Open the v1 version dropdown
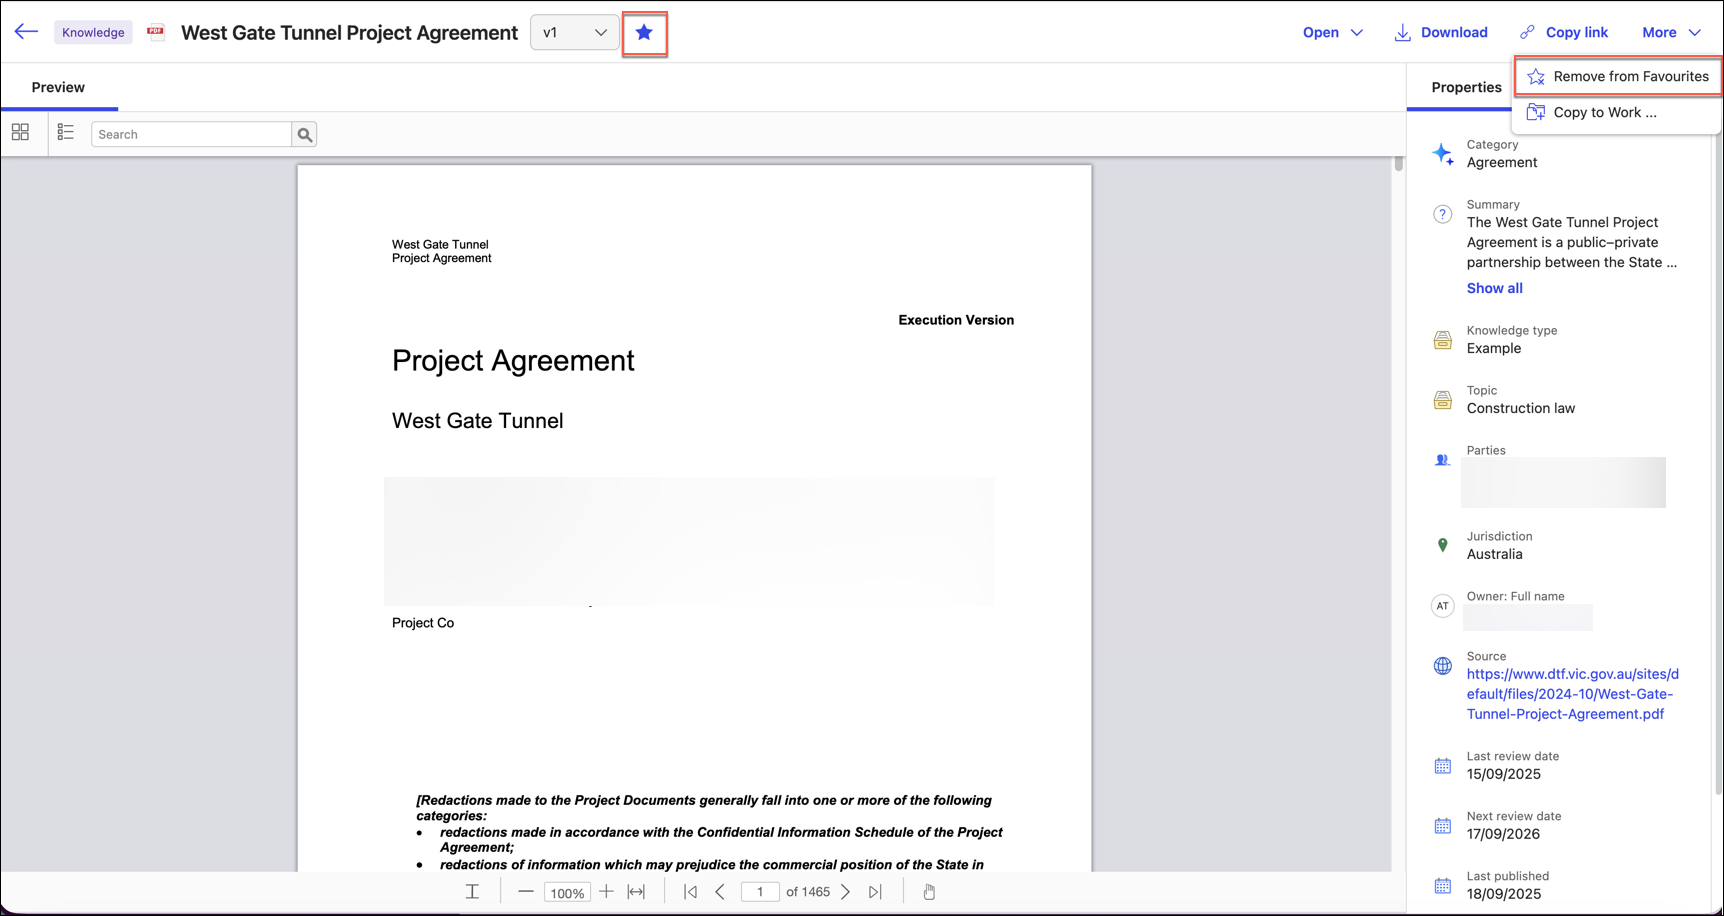Image resolution: width=1724 pixels, height=916 pixels. pyautogui.click(x=574, y=32)
